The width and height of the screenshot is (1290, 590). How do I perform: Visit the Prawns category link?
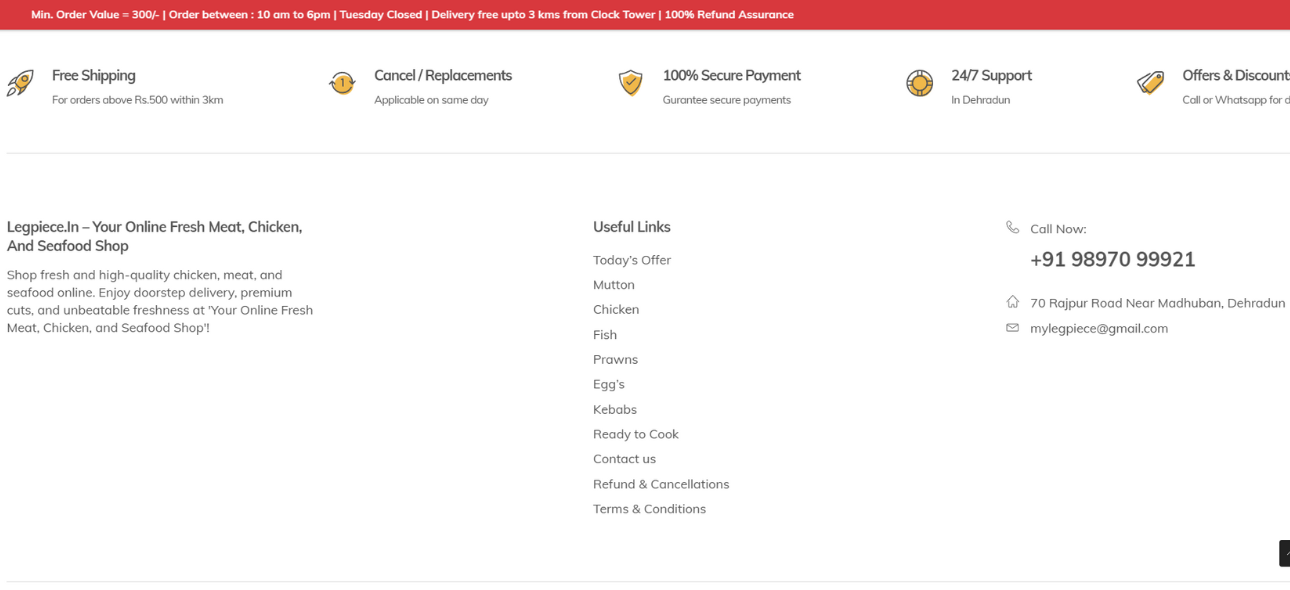(615, 360)
